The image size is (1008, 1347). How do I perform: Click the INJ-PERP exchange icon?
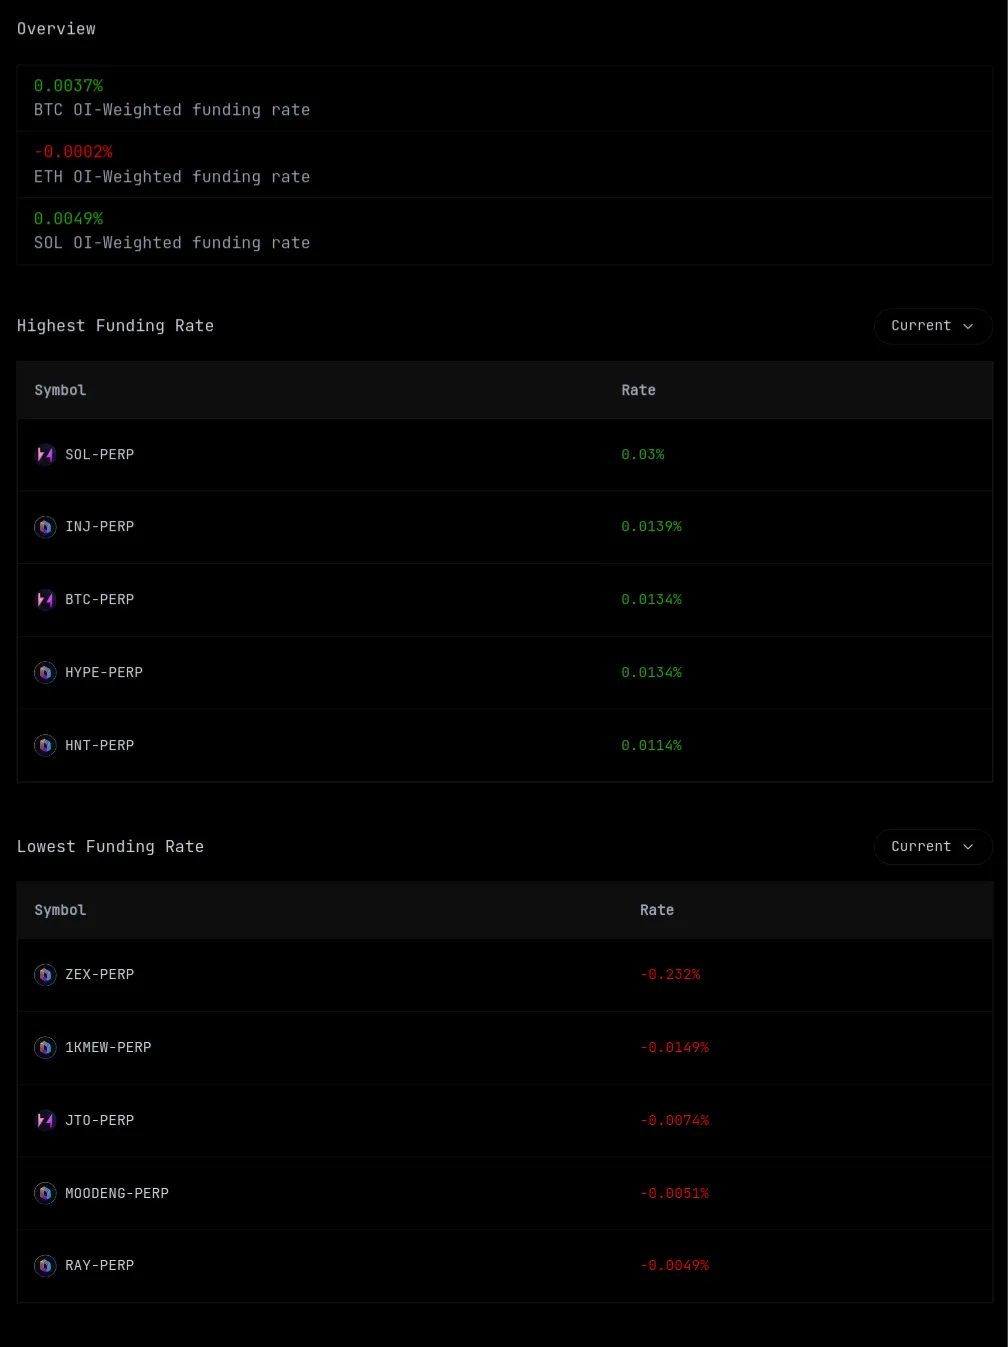pyautogui.click(x=45, y=527)
